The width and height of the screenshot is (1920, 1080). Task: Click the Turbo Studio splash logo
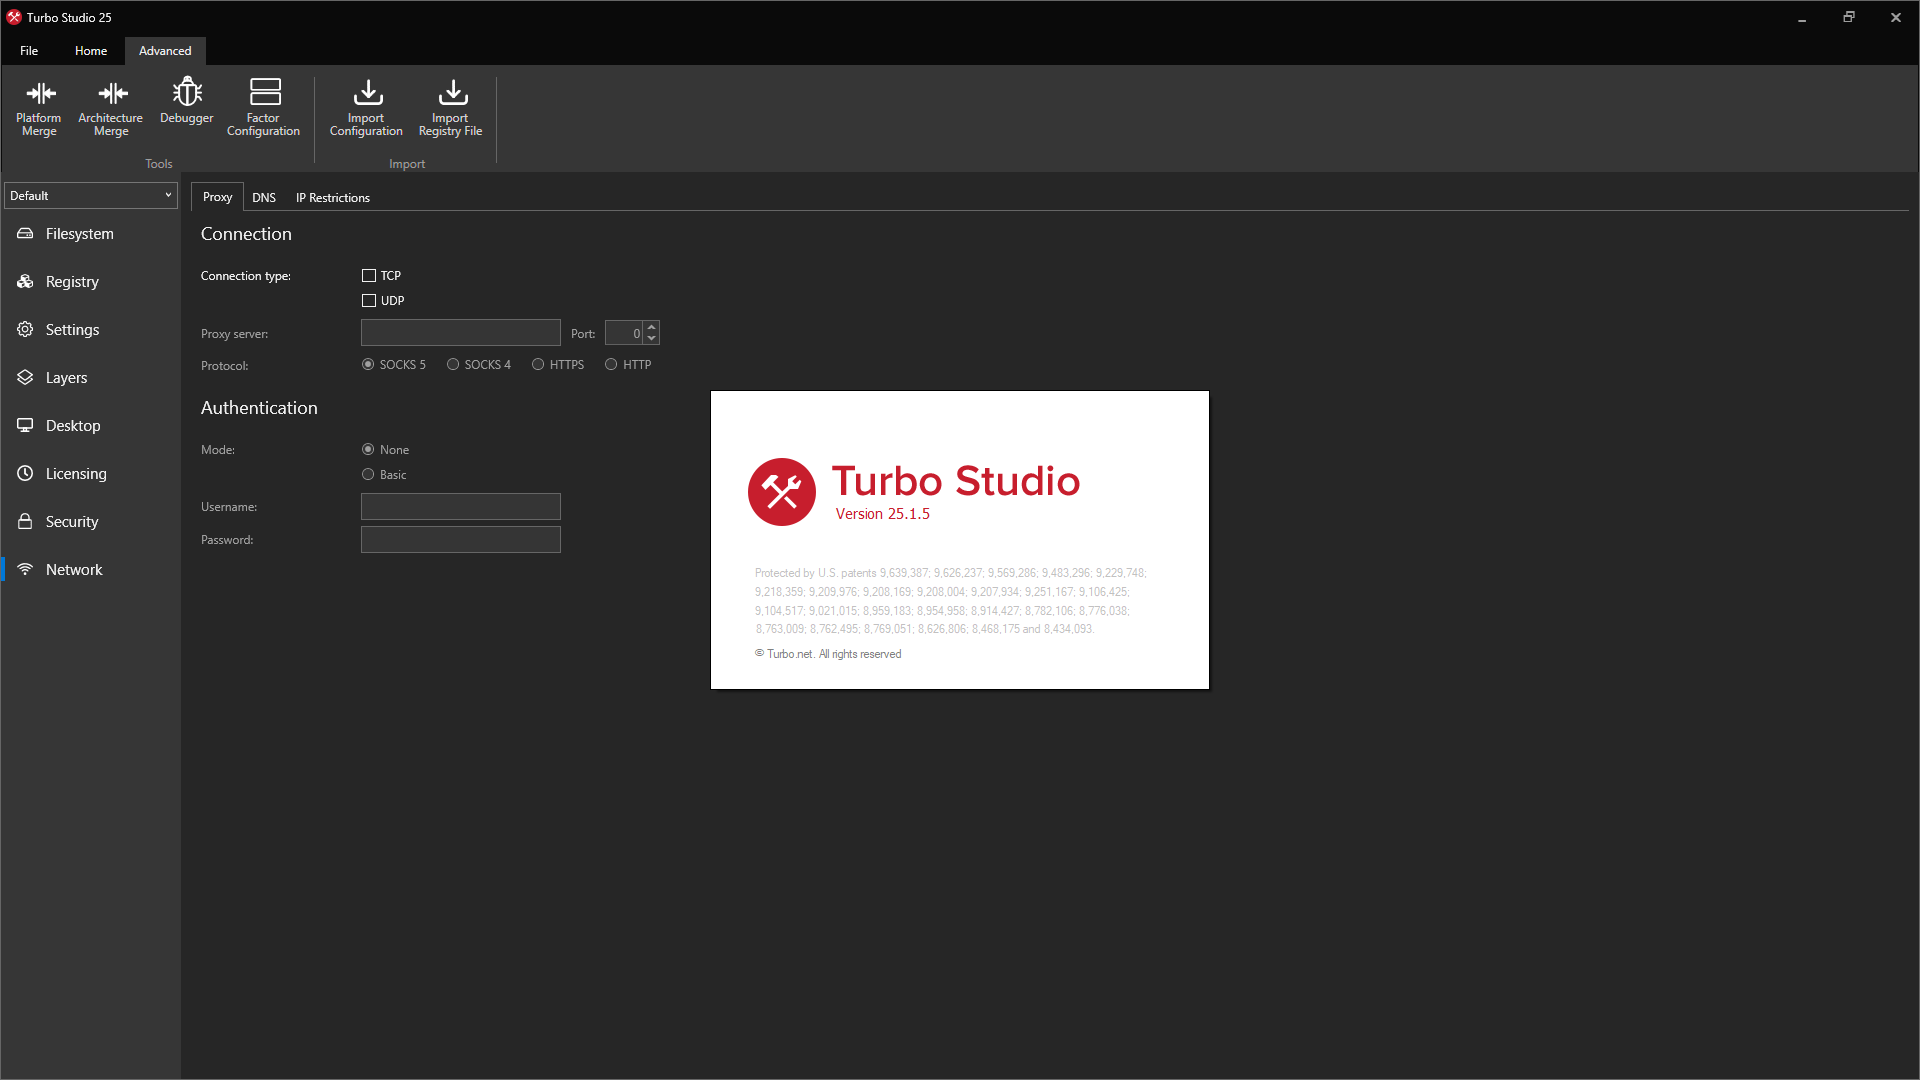tap(782, 492)
